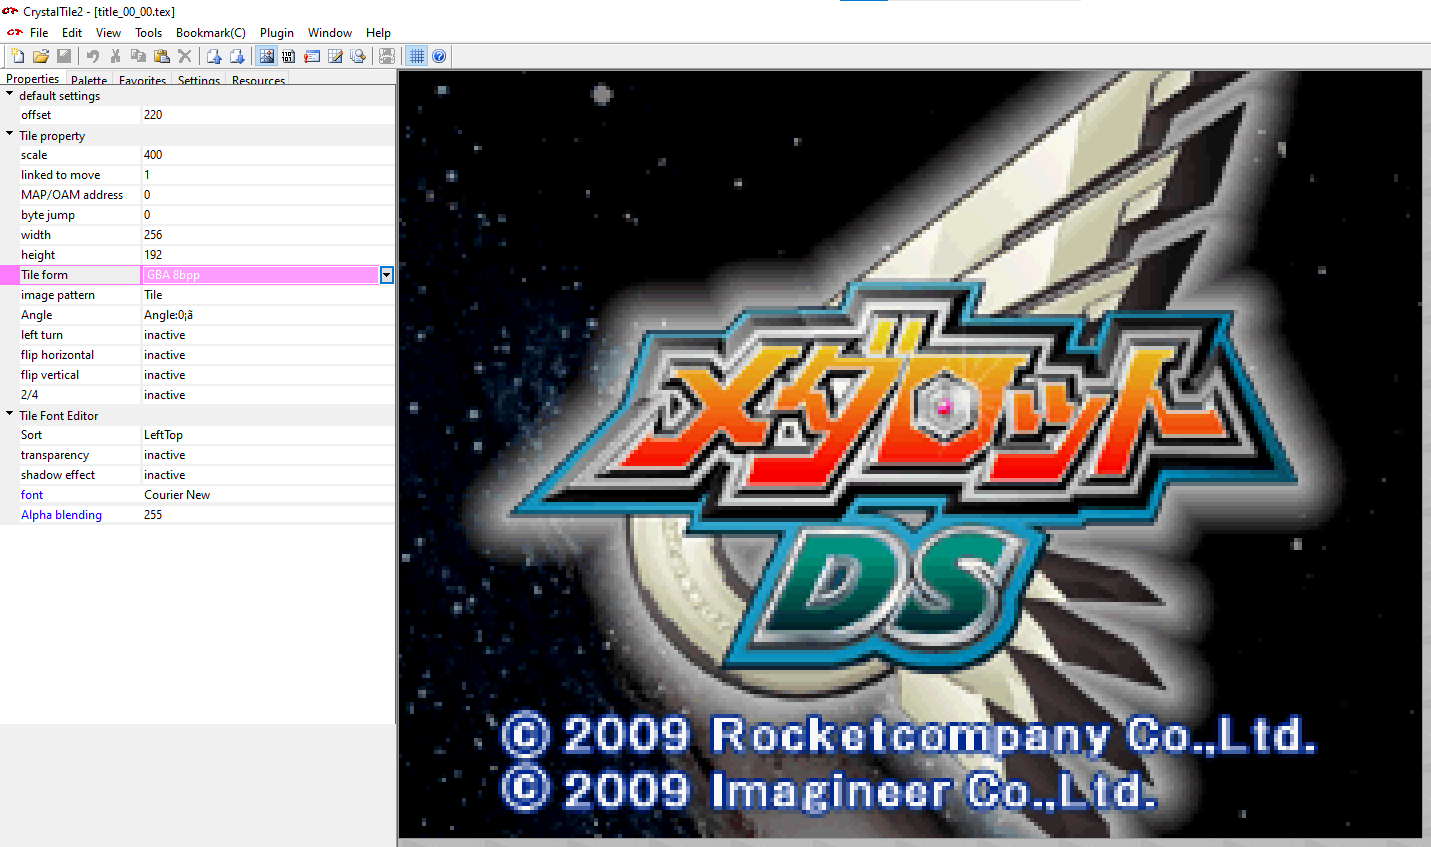Click the page icon with down arrow
The width and height of the screenshot is (1431, 847).
(236, 56)
